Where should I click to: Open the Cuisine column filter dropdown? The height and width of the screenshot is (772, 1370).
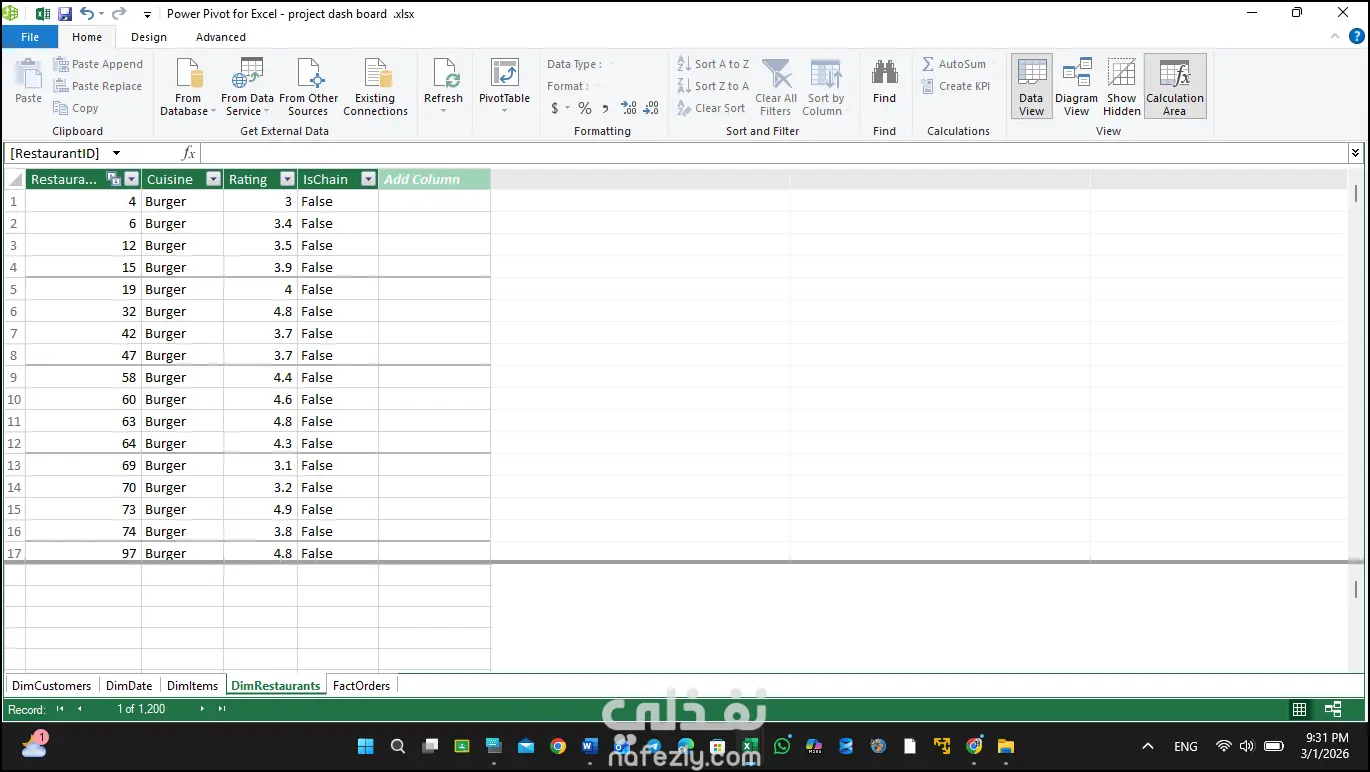click(x=213, y=179)
